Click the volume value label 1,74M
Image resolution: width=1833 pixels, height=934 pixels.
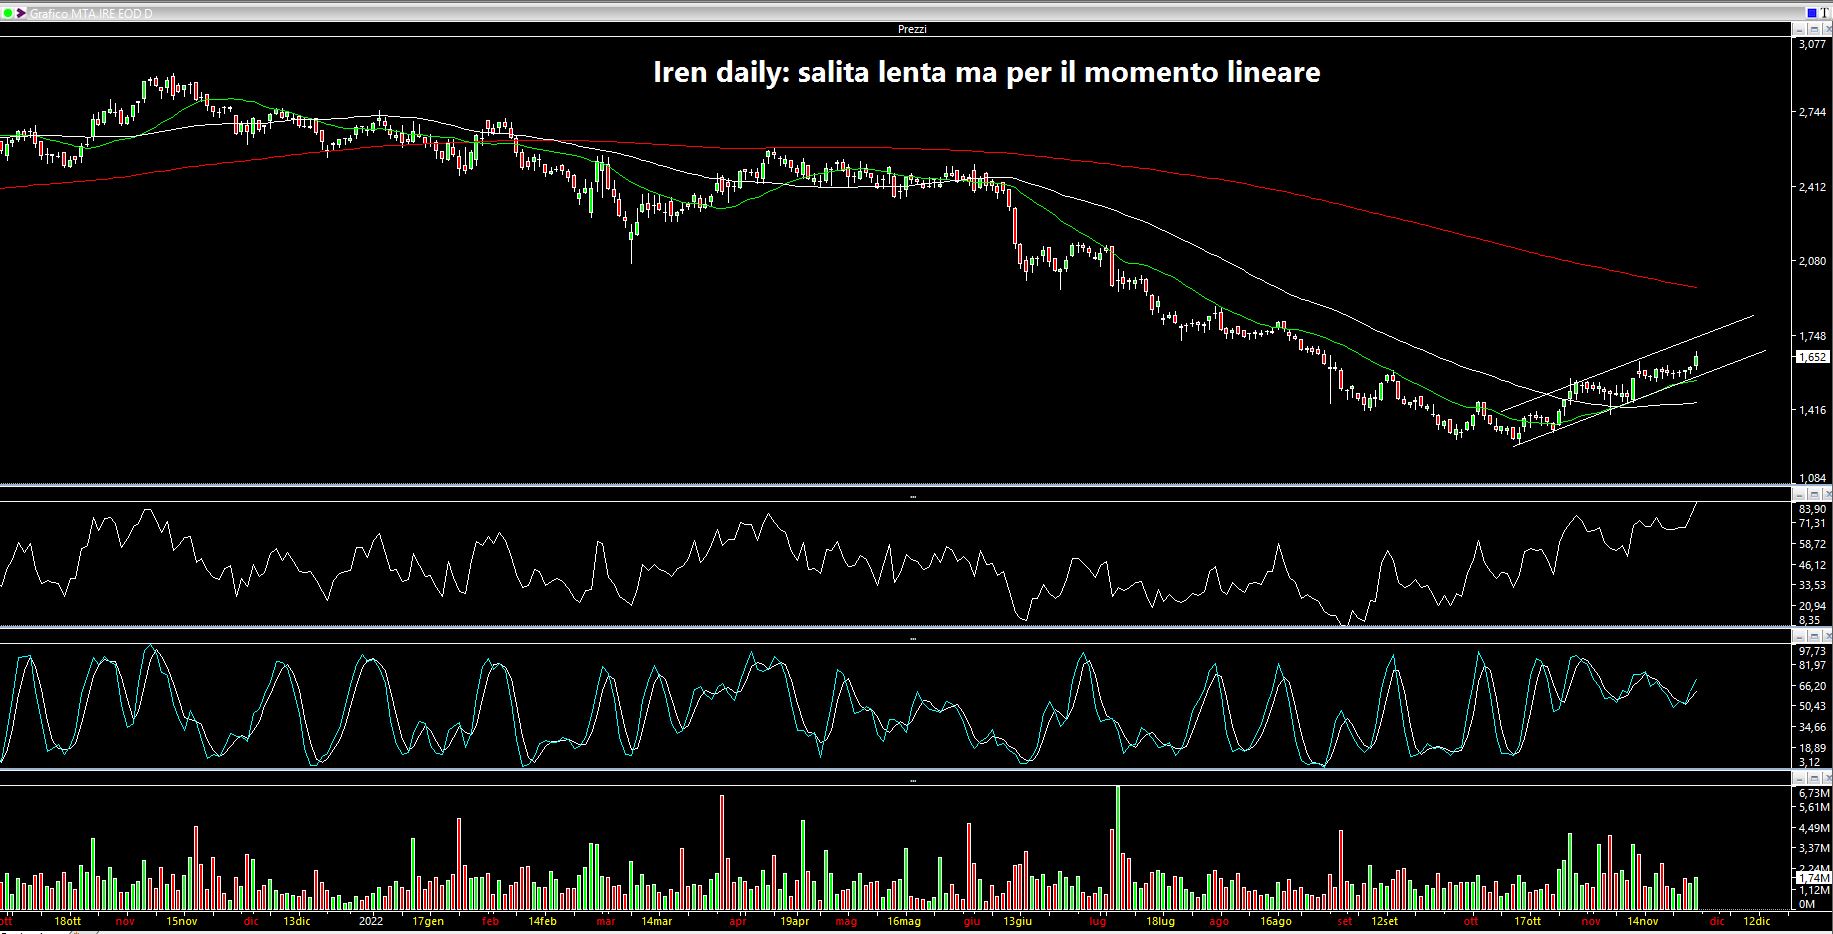coord(1812,877)
